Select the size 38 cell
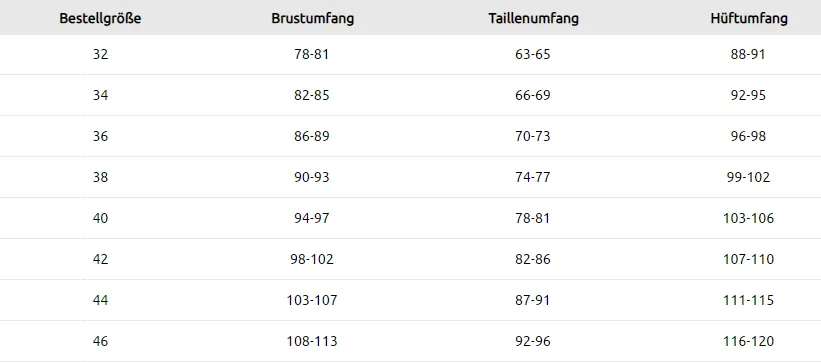821x363 pixels. click(x=100, y=177)
